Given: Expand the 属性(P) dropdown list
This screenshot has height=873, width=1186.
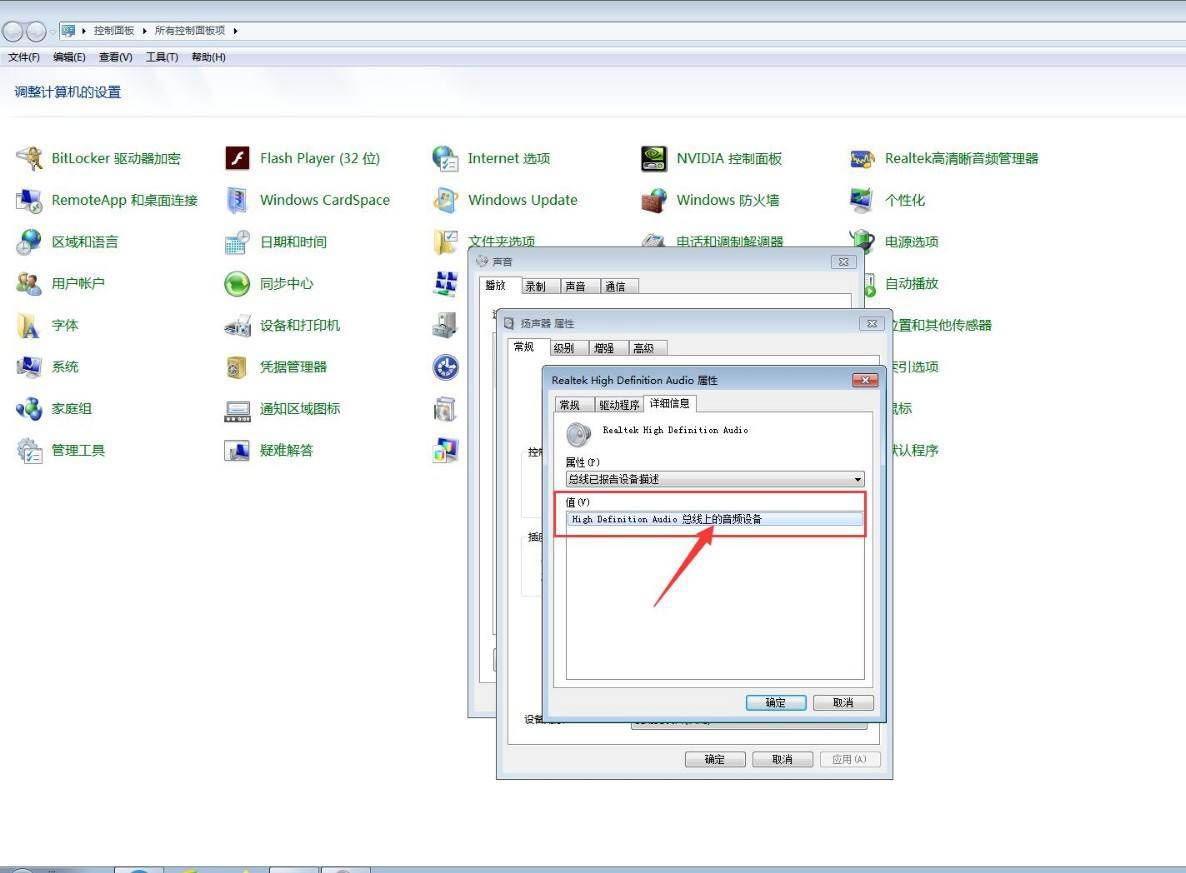Looking at the screenshot, I should pyautogui.click(x=857, y=480).
